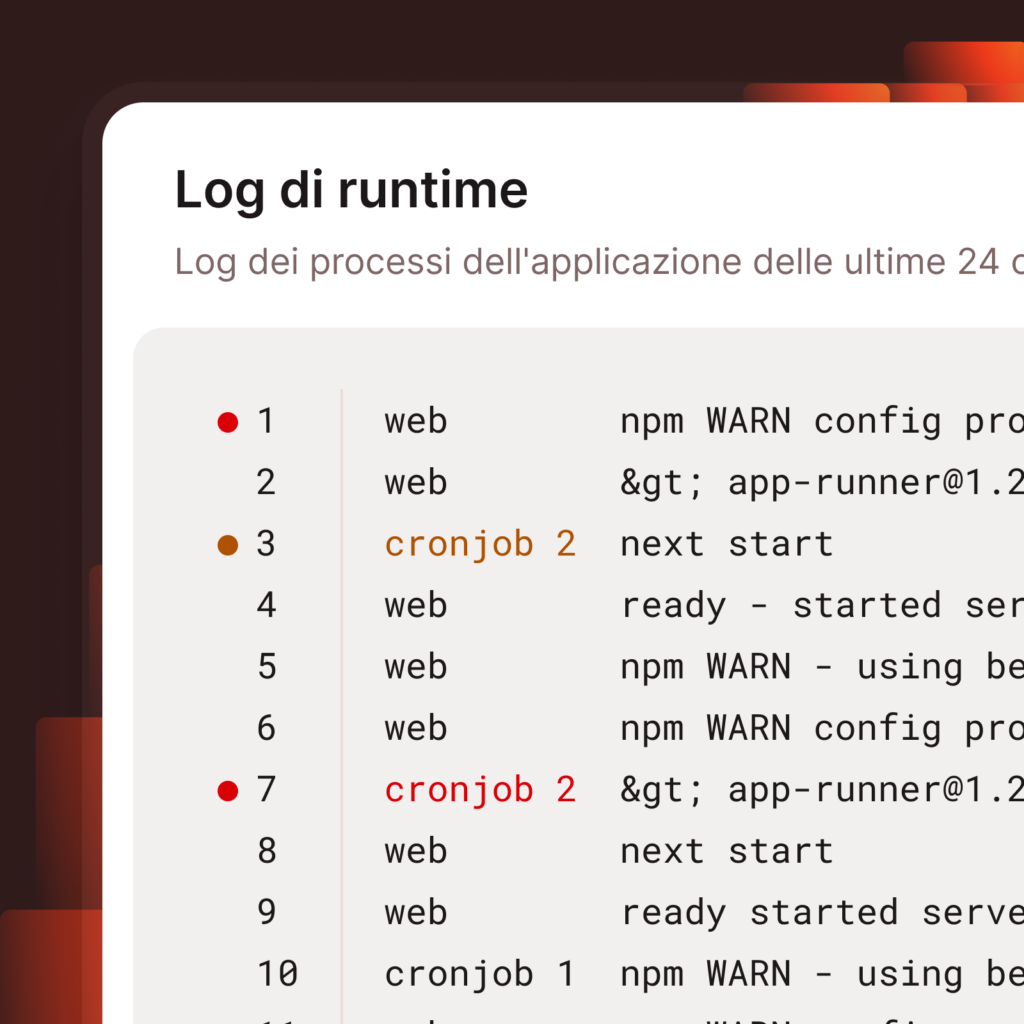Toggle the error indicator on line 1

pos(226,421)
